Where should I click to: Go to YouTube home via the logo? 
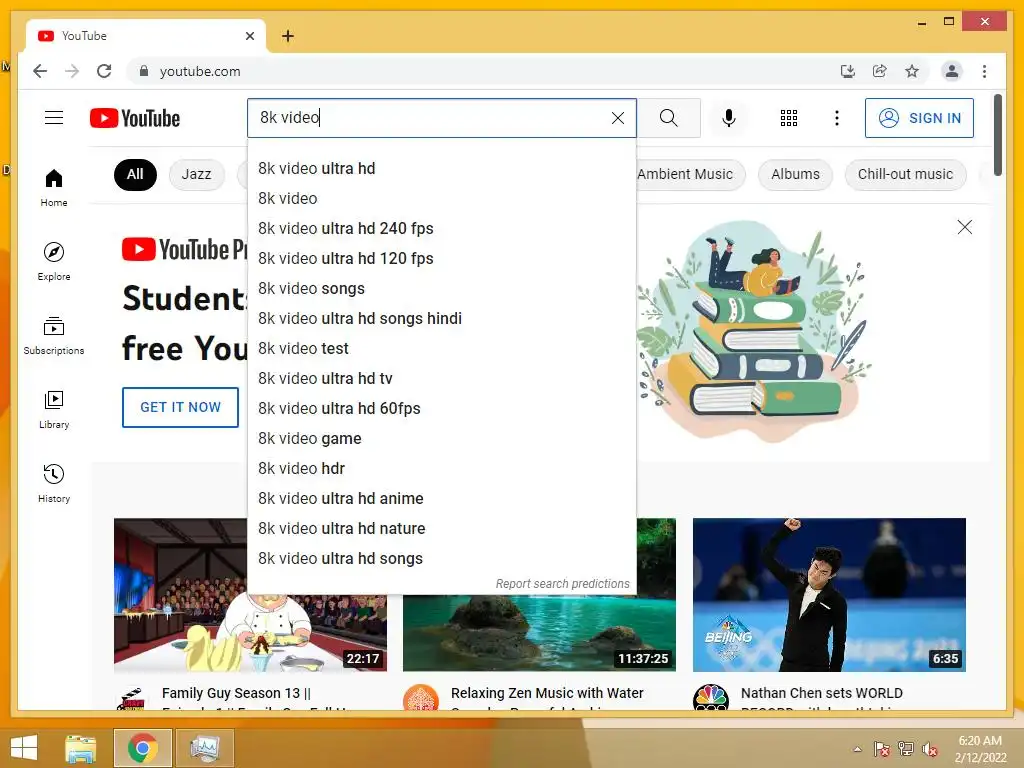135,118
